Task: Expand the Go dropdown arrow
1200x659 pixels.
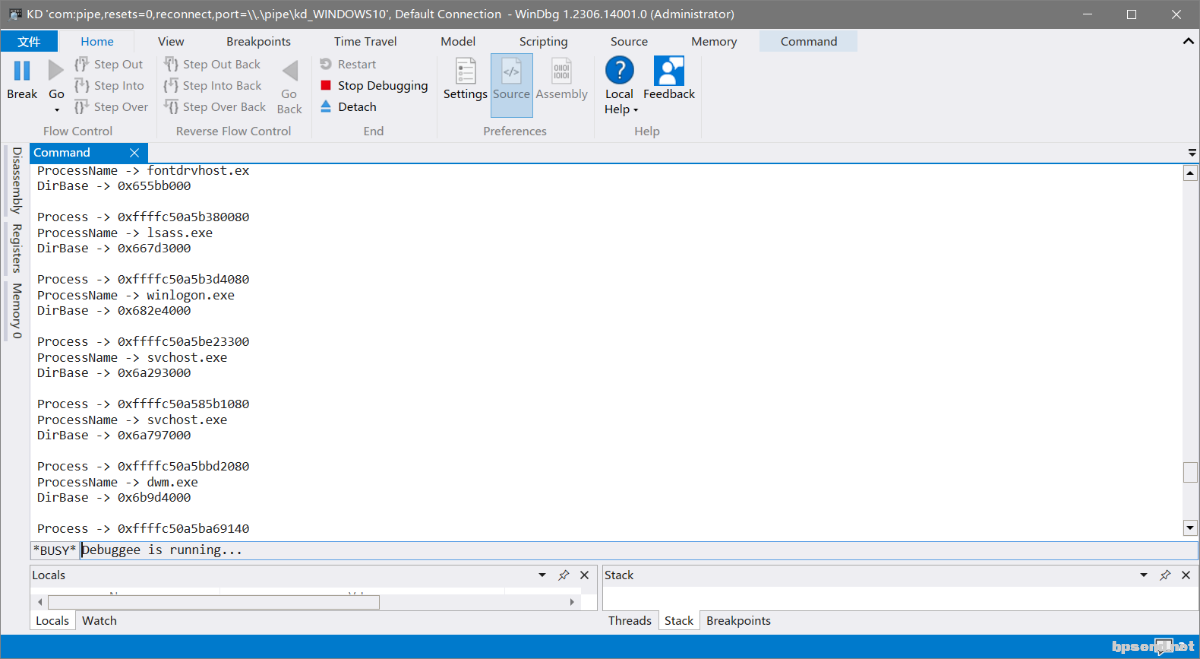Action: point(56,109)
